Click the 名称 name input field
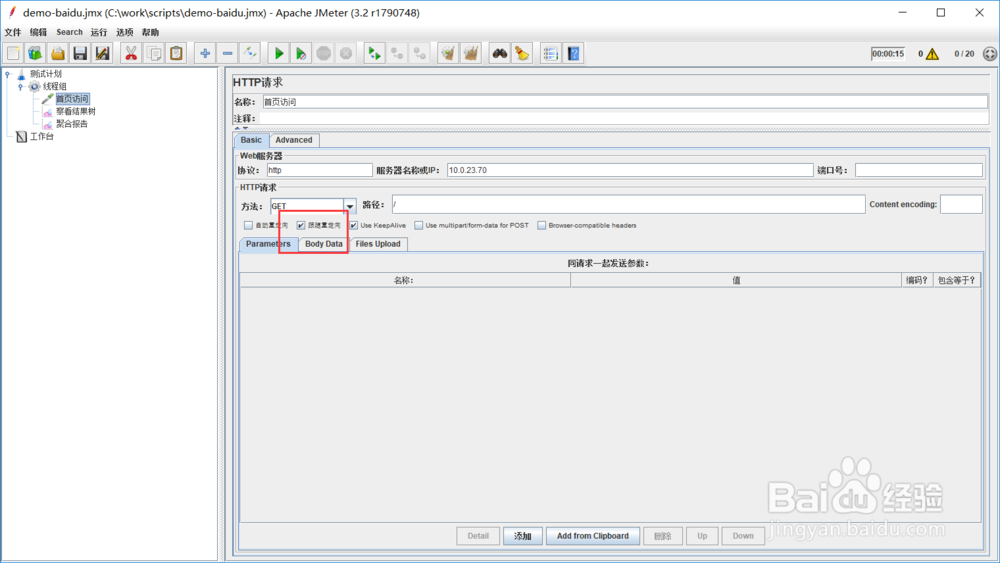Image resolution: width=1000 pixels, height=563 pixels. click(625, 102)
